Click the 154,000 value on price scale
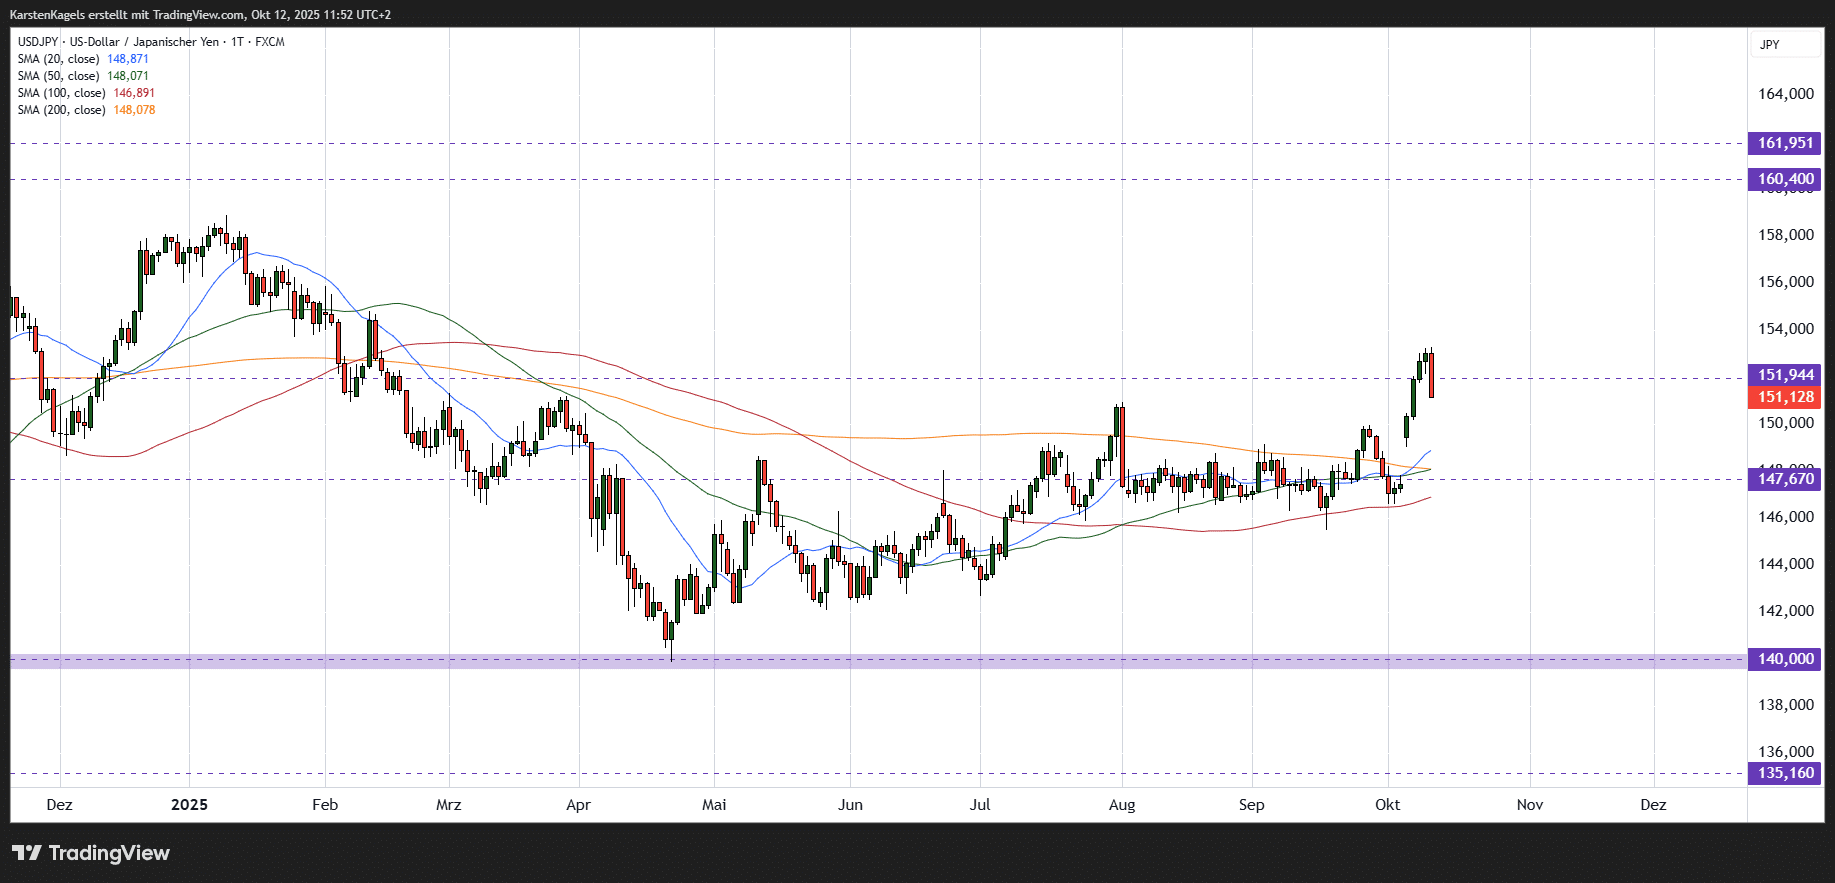 coord(1785,329)
